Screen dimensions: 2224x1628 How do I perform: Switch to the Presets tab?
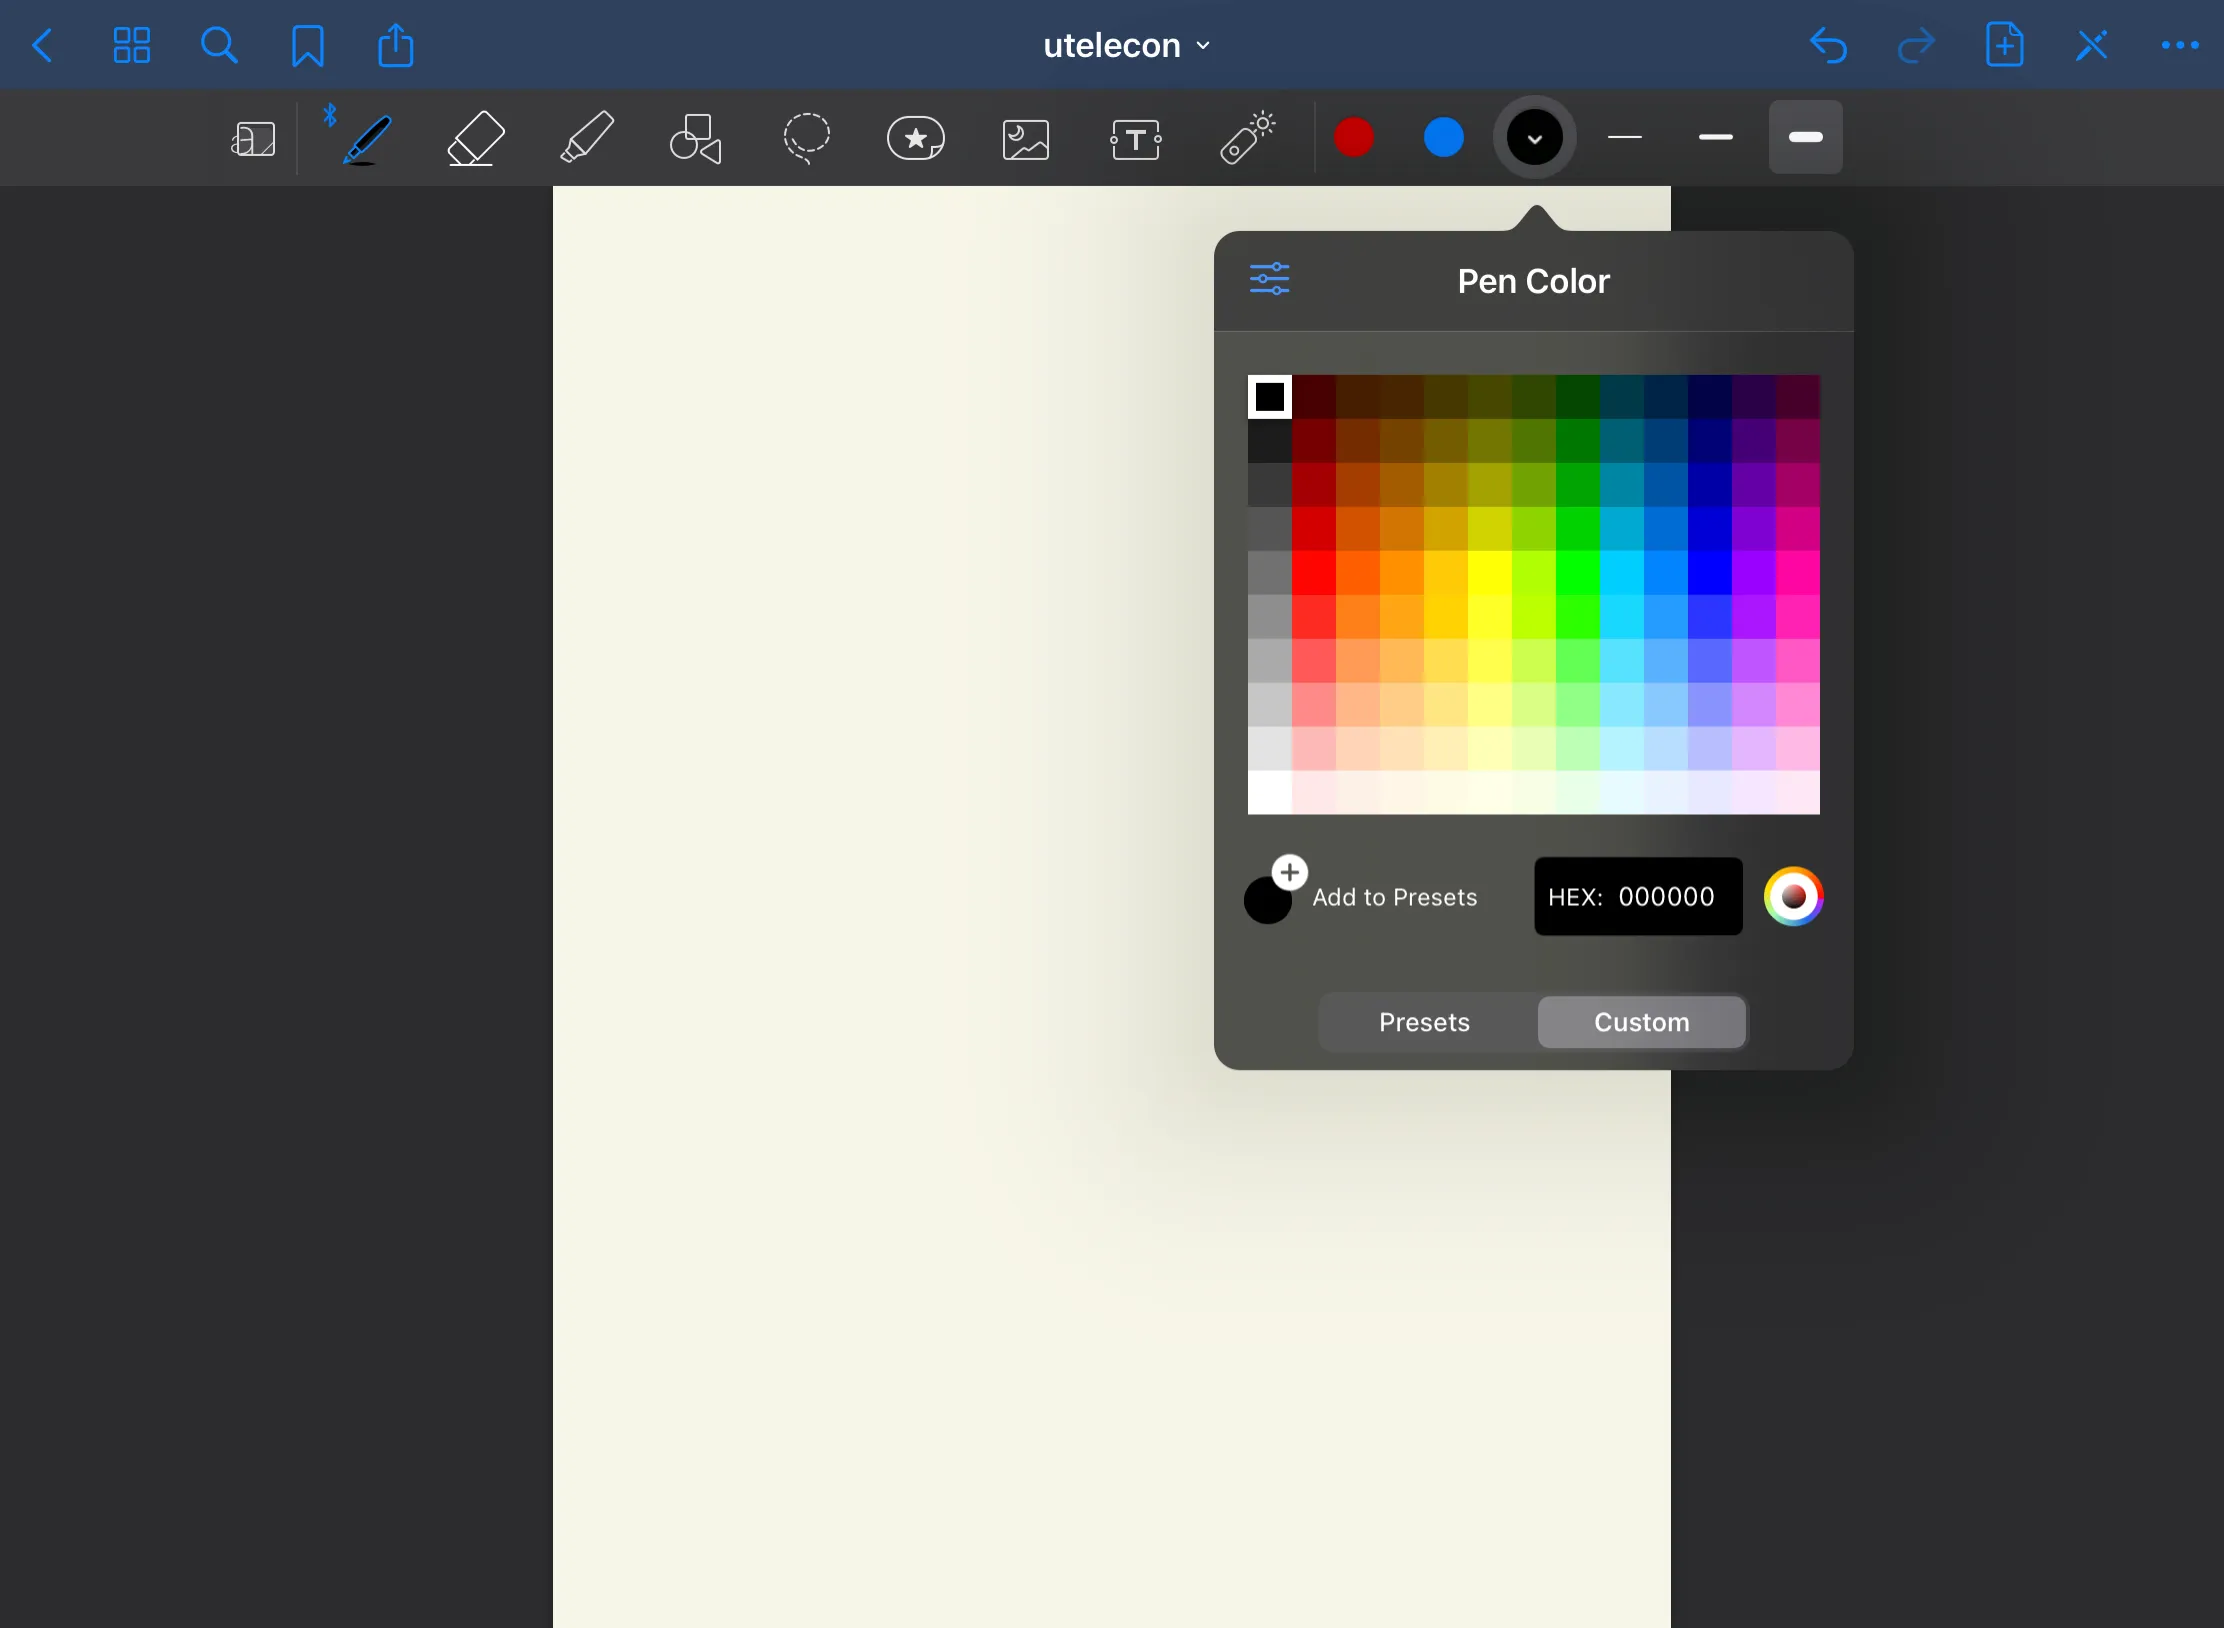coord(1424,1022)
